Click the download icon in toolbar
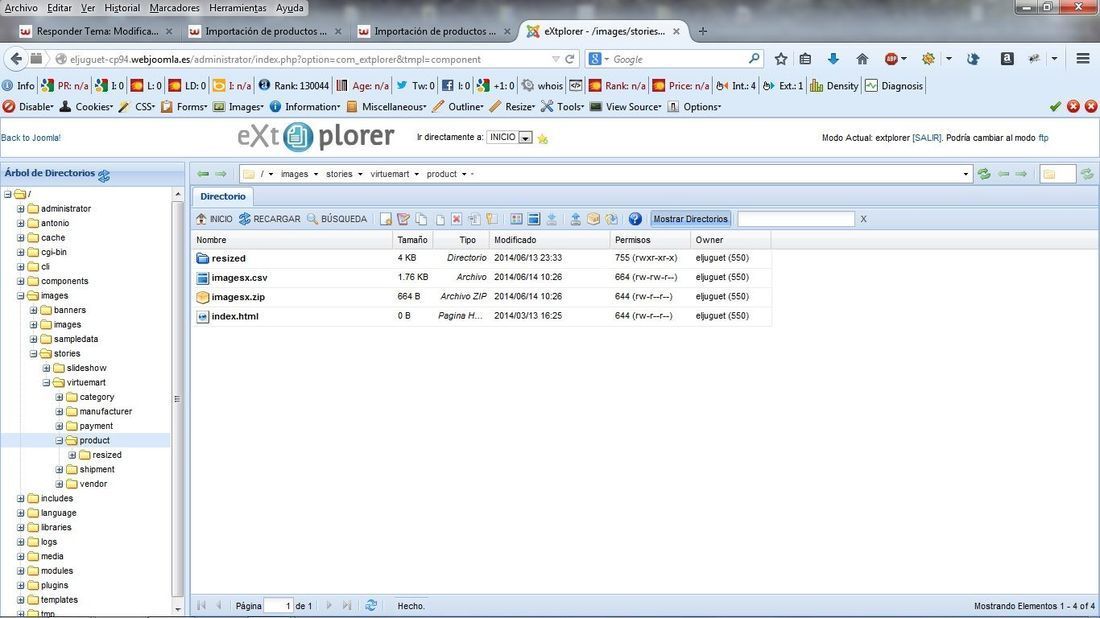Viewport: 1100px width, 618px height. click(x=551, y=219)
